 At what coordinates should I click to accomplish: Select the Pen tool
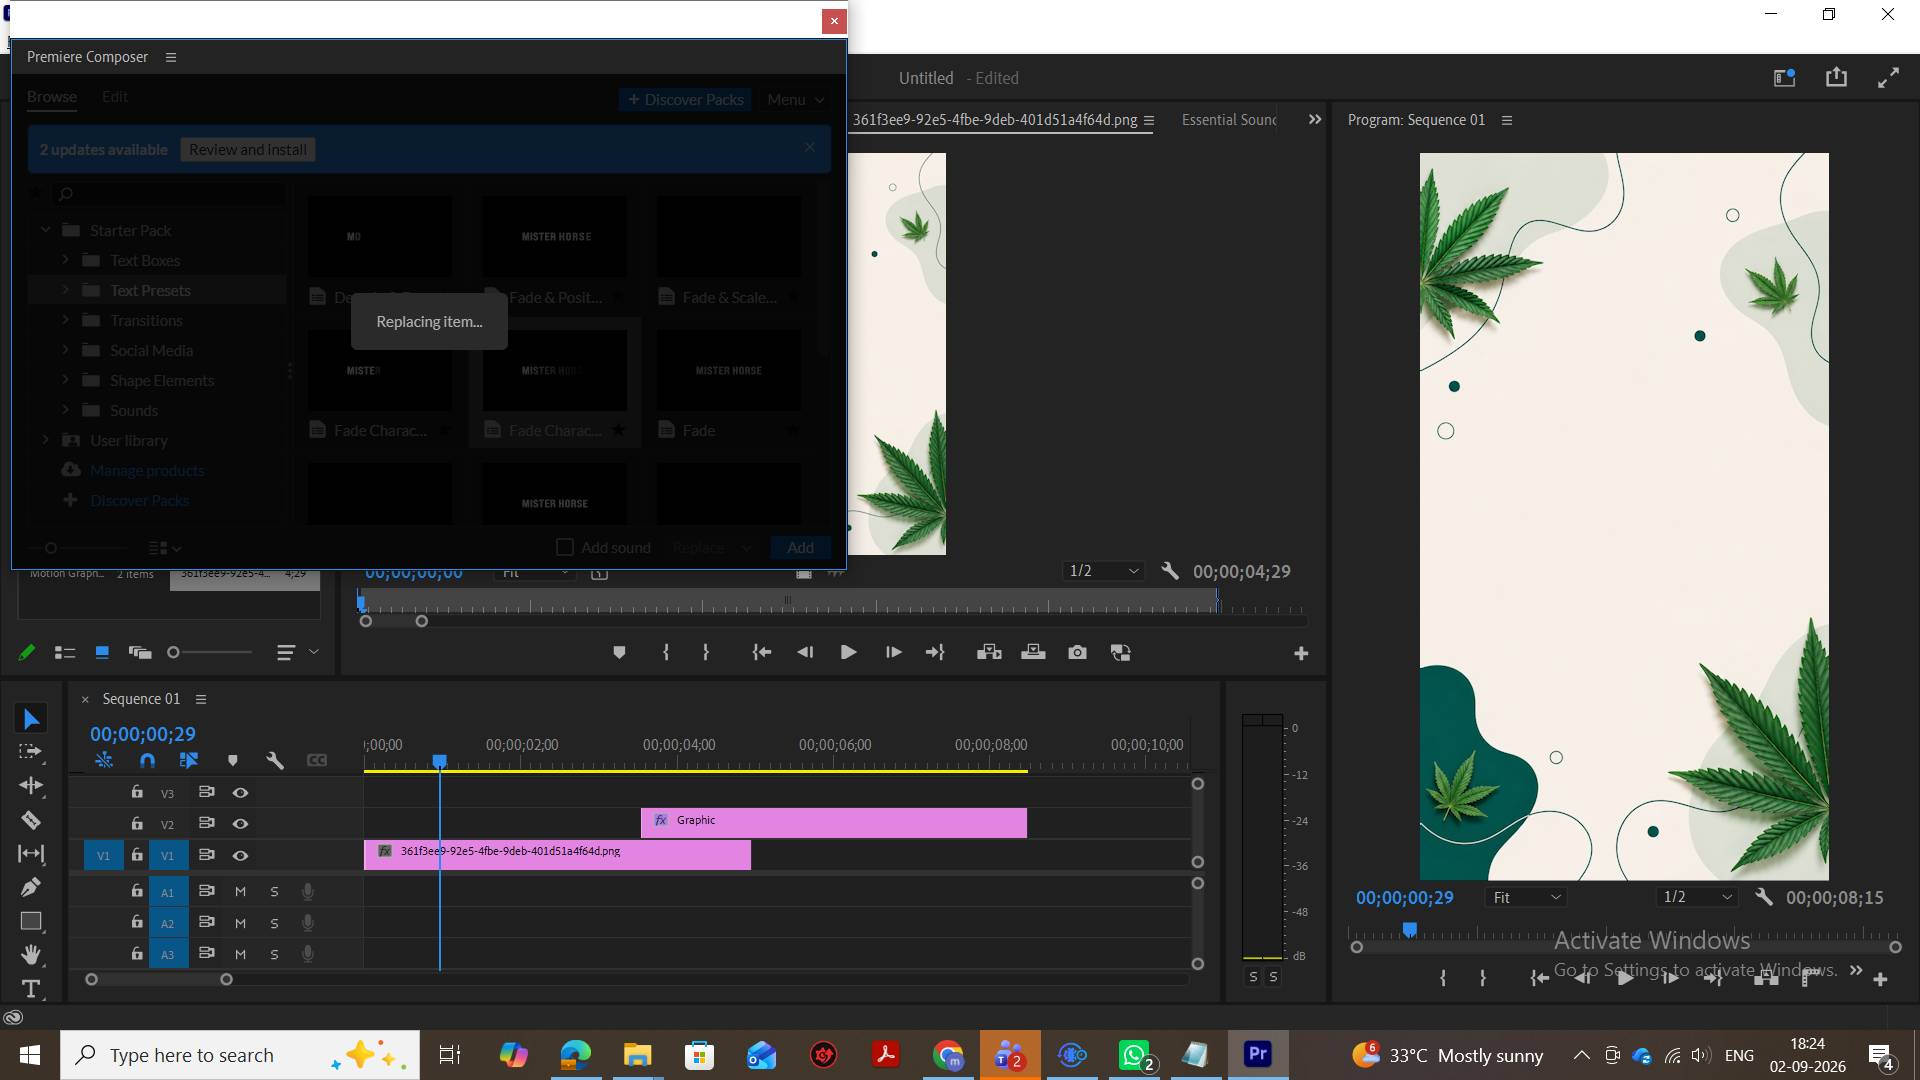tap(31, 887)
